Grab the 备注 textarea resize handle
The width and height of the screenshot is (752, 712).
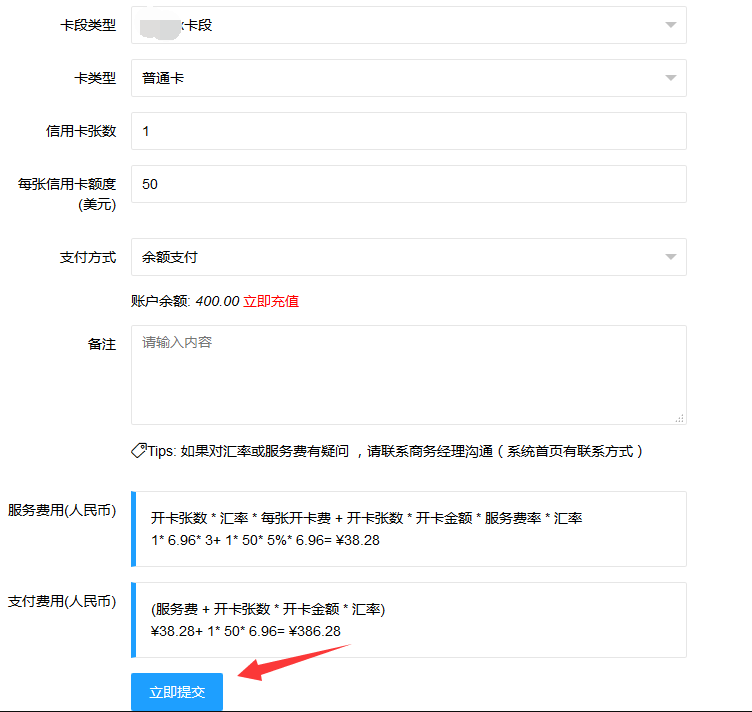pos(680,418)
